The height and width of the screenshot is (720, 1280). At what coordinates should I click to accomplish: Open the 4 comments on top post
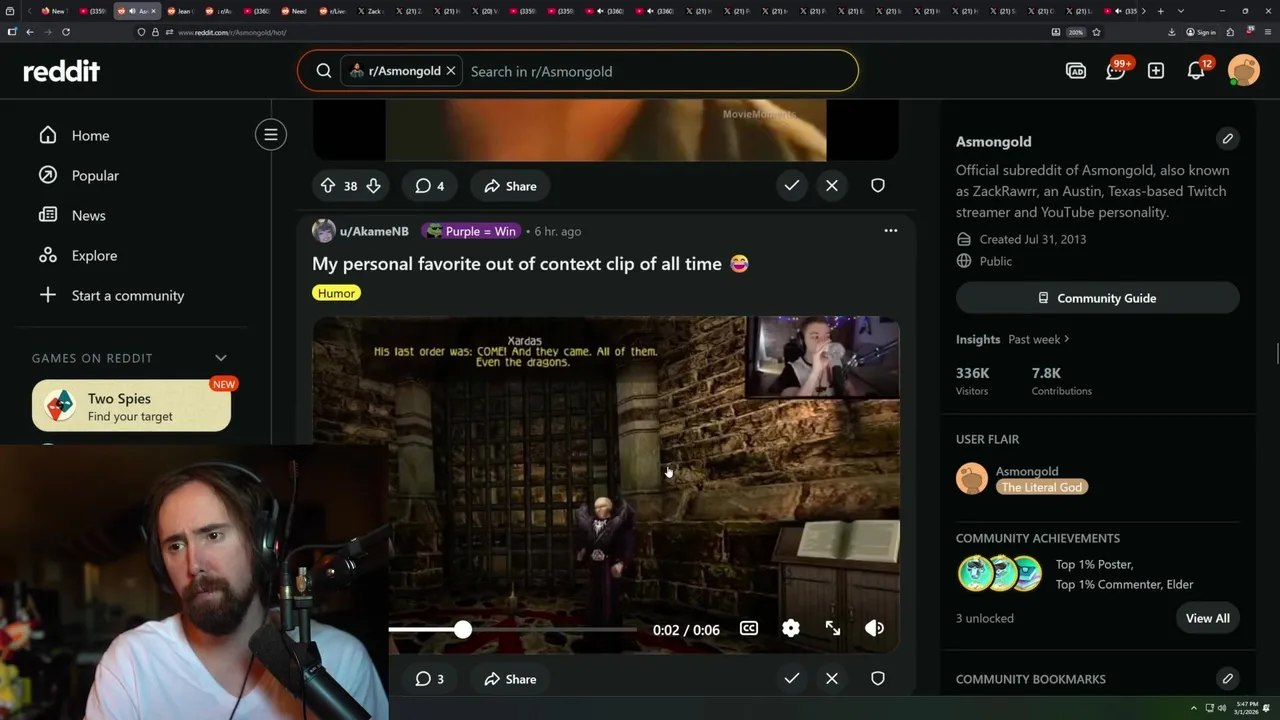pos(430,186)
